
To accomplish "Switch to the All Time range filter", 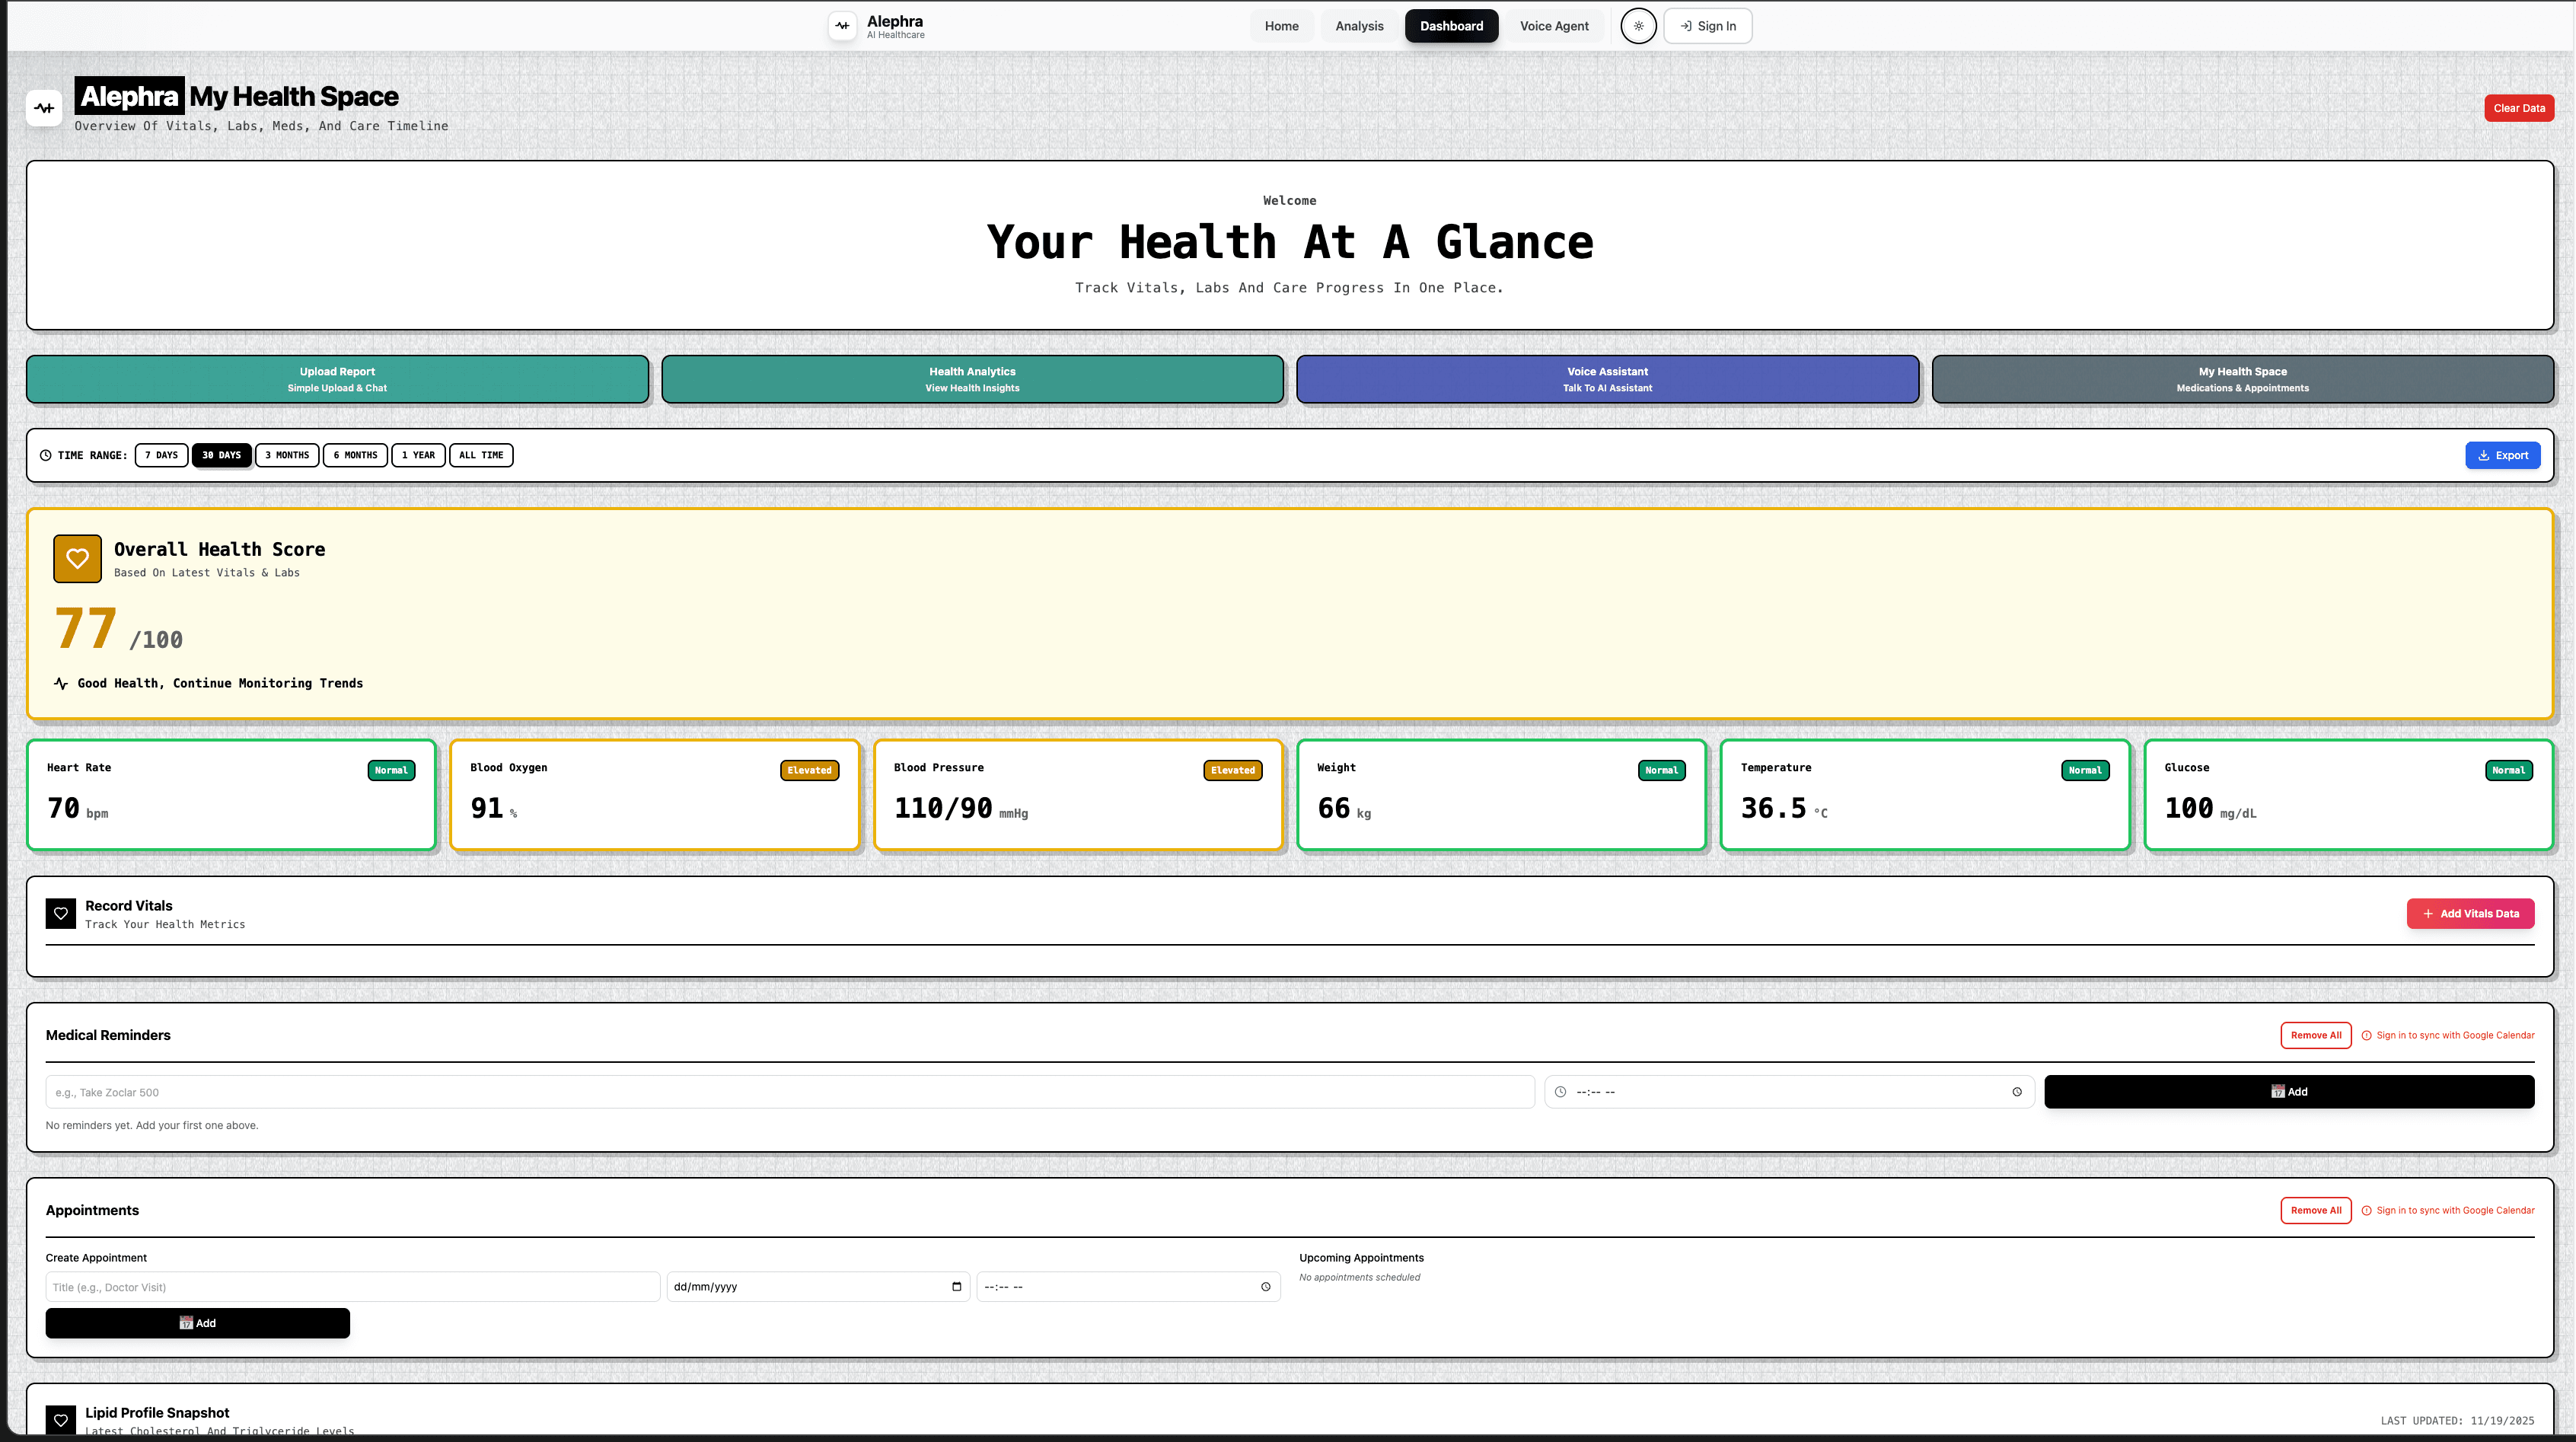I will (481, 455).
